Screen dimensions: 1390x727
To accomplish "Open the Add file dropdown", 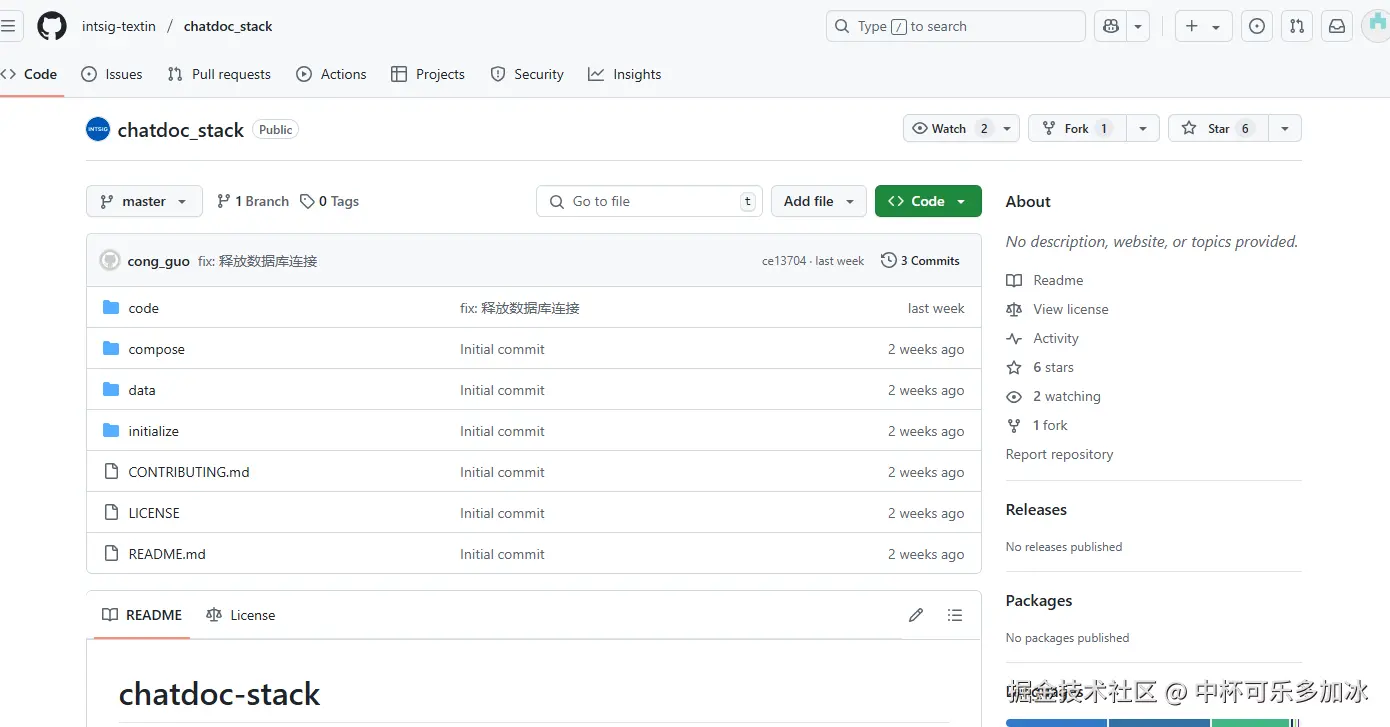I will click(x=819, y=201).
